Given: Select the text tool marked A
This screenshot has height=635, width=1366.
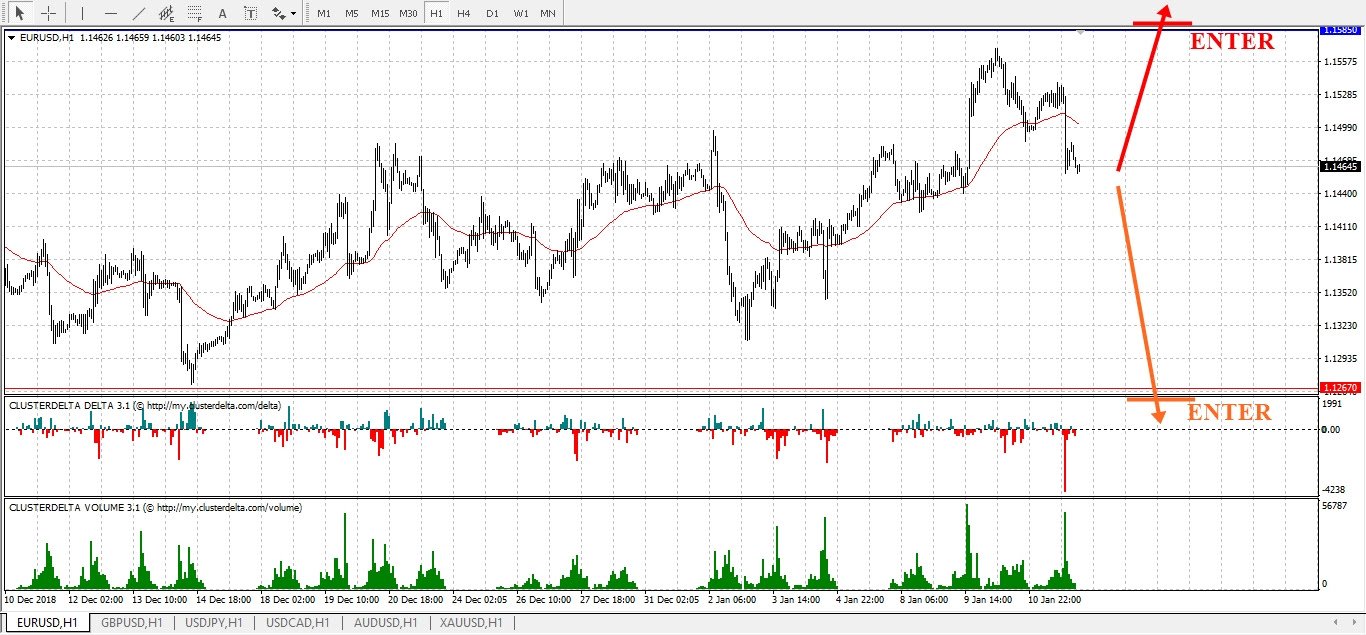Looking at the screenshot, I should tap(222, 14).
